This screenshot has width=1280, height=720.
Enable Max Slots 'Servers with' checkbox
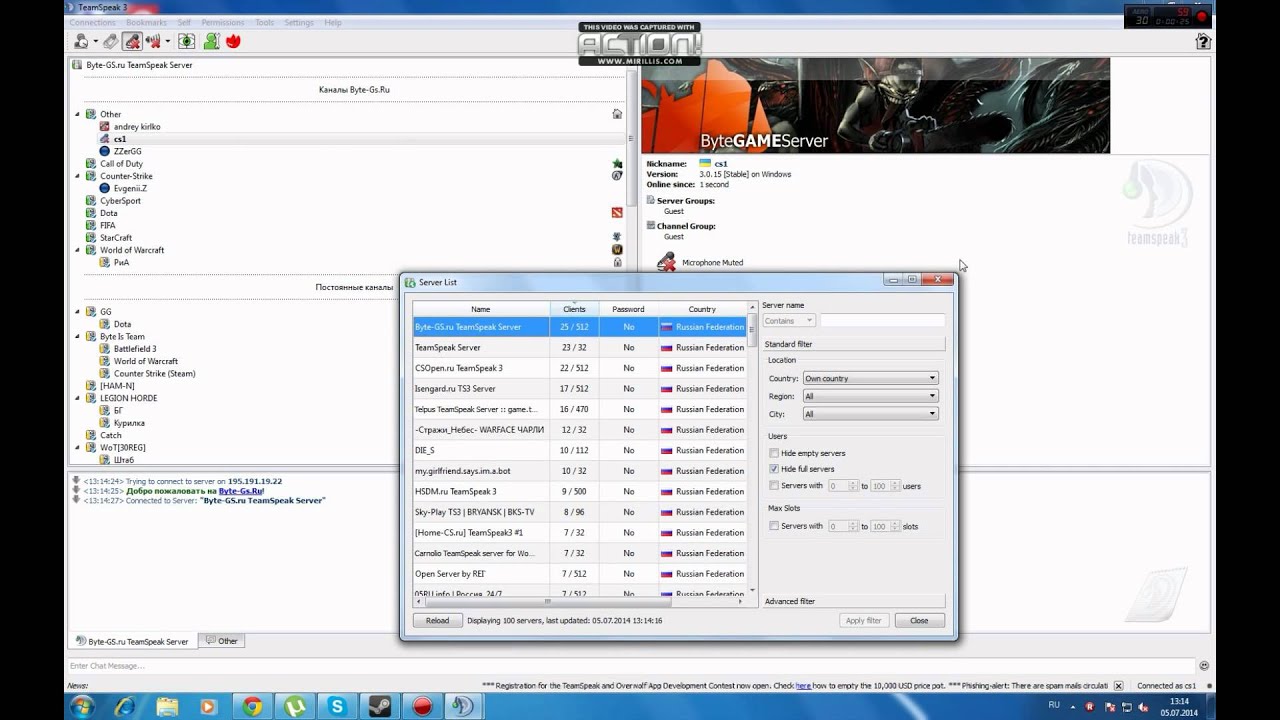coord(774,526)
